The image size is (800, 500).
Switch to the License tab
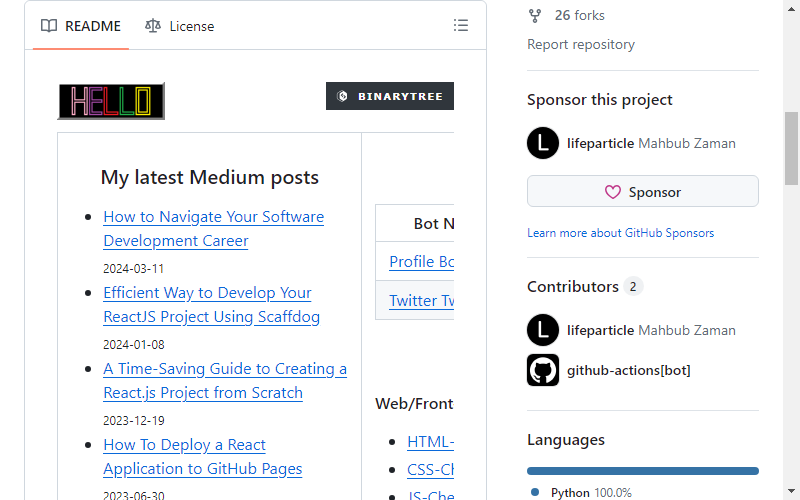click(x=180, y=26)
